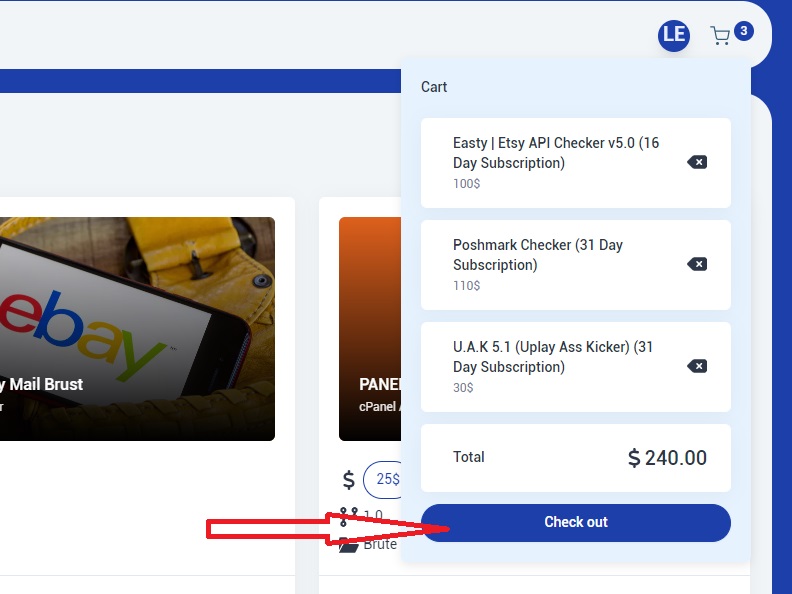Click the Poshmark Checker cart entry
Screen dimensions: 792x594
click(537, 255)
